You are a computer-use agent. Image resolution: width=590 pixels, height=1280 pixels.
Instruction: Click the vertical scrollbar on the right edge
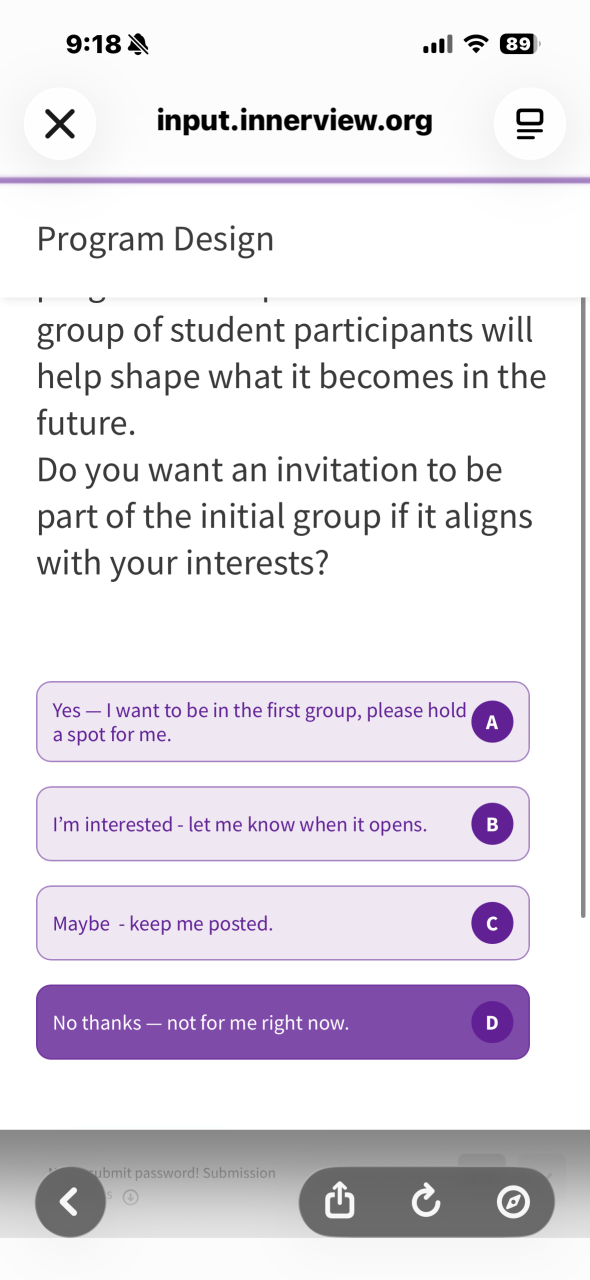[583, 606]
